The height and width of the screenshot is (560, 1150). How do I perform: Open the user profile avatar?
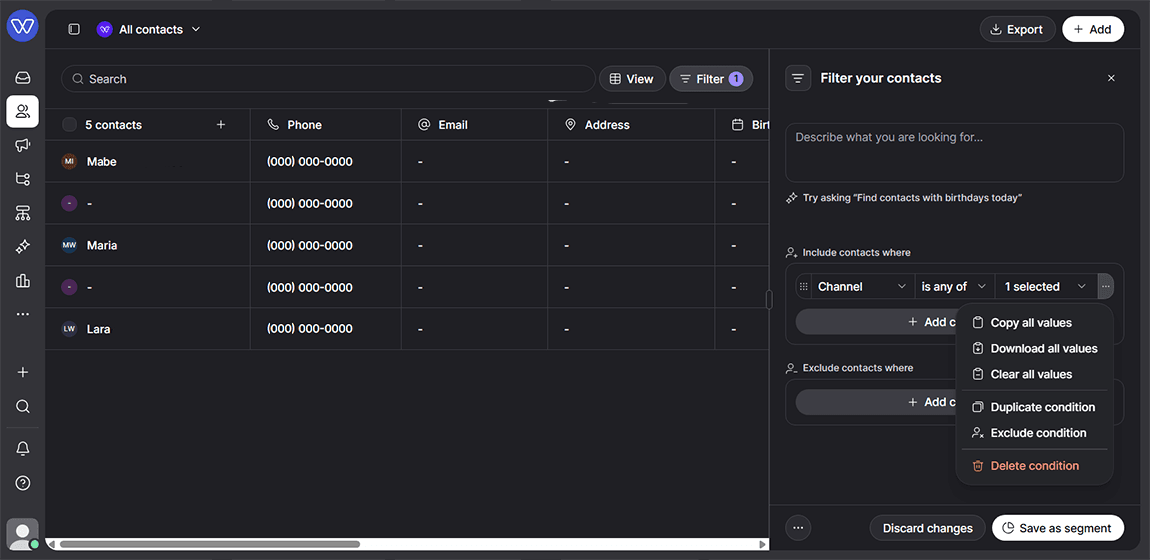tap(23, 534)
